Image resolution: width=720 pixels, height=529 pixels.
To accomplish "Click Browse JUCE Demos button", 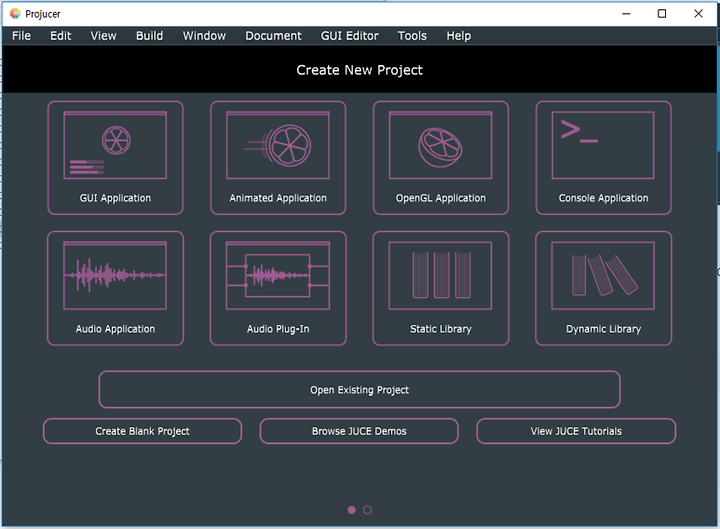I will [x=359, y=431].
